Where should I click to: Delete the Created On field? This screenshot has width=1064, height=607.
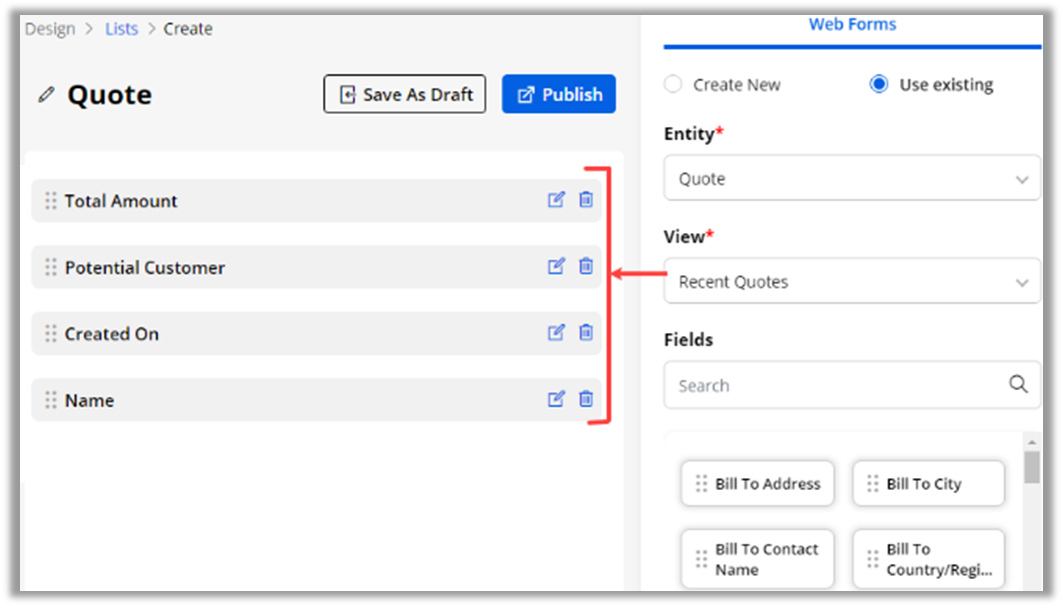(586, 333)
